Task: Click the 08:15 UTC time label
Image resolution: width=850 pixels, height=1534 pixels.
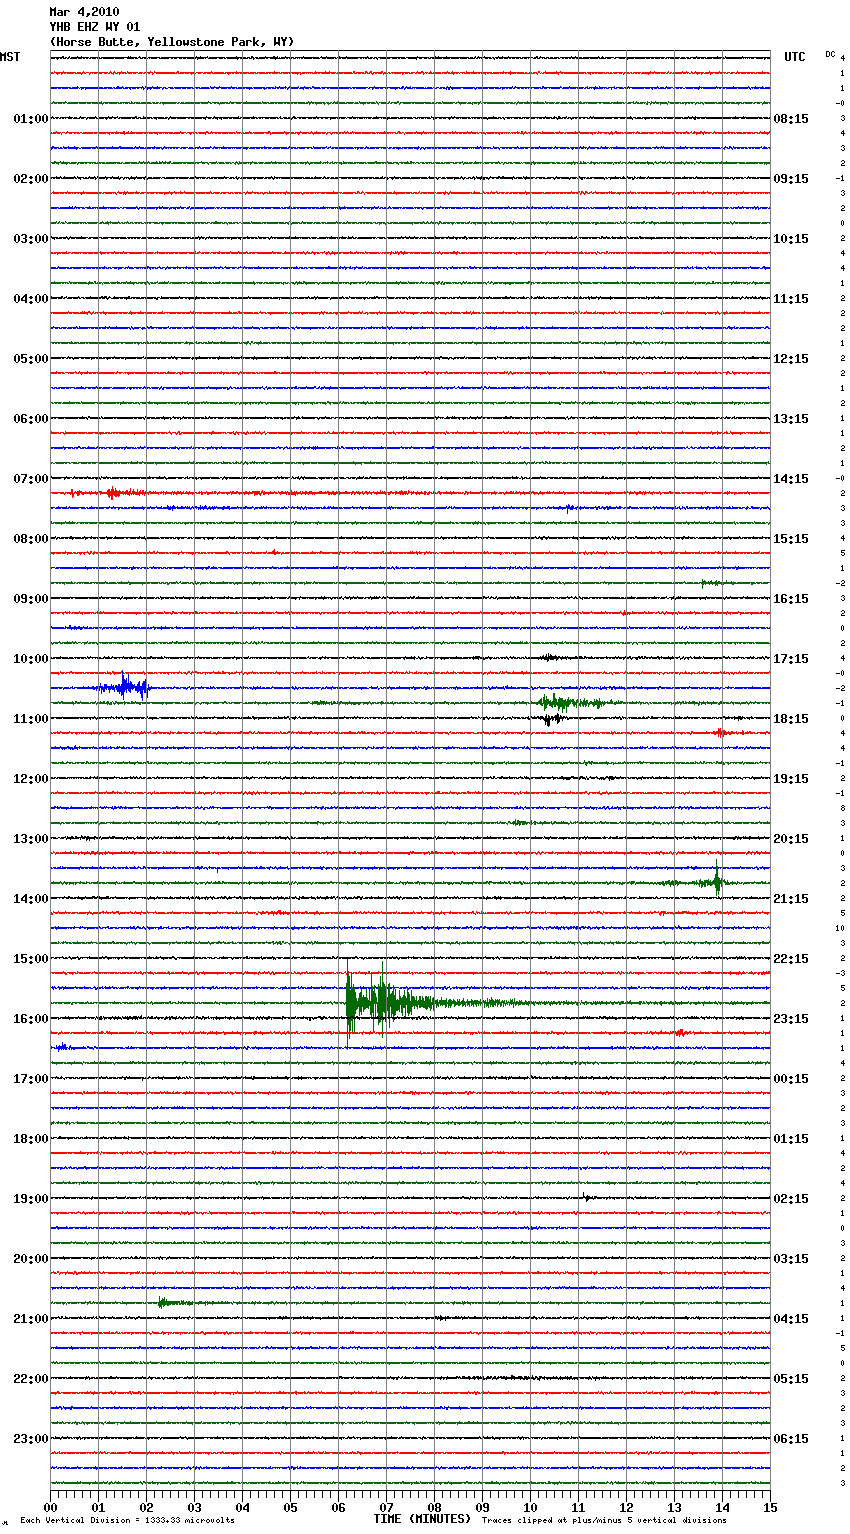Action: pyautogui.click(x=791, y=119)
